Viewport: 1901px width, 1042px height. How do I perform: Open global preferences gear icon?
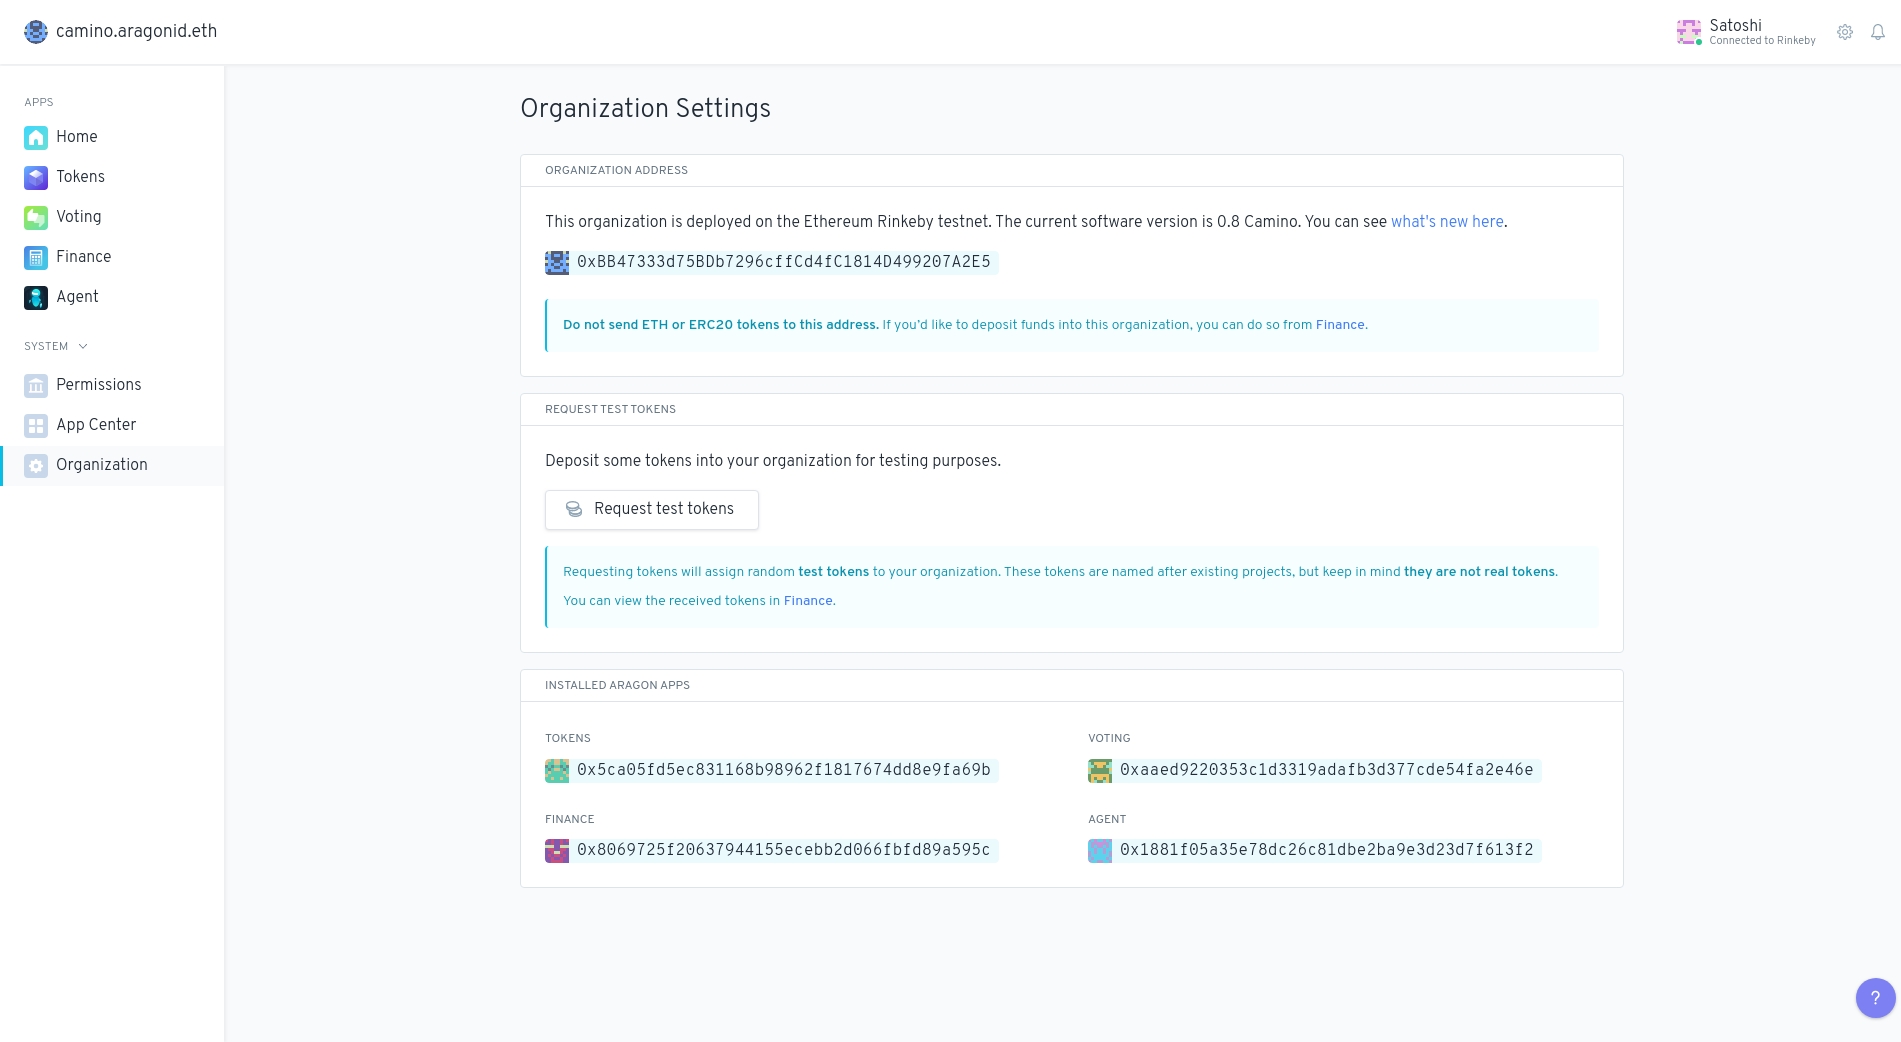[1845, 32]
